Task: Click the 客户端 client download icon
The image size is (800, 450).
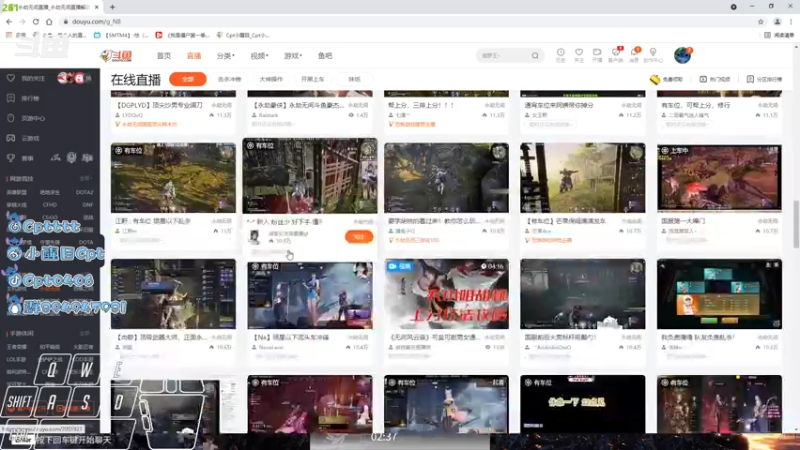Action: click(x=616, y=55)
